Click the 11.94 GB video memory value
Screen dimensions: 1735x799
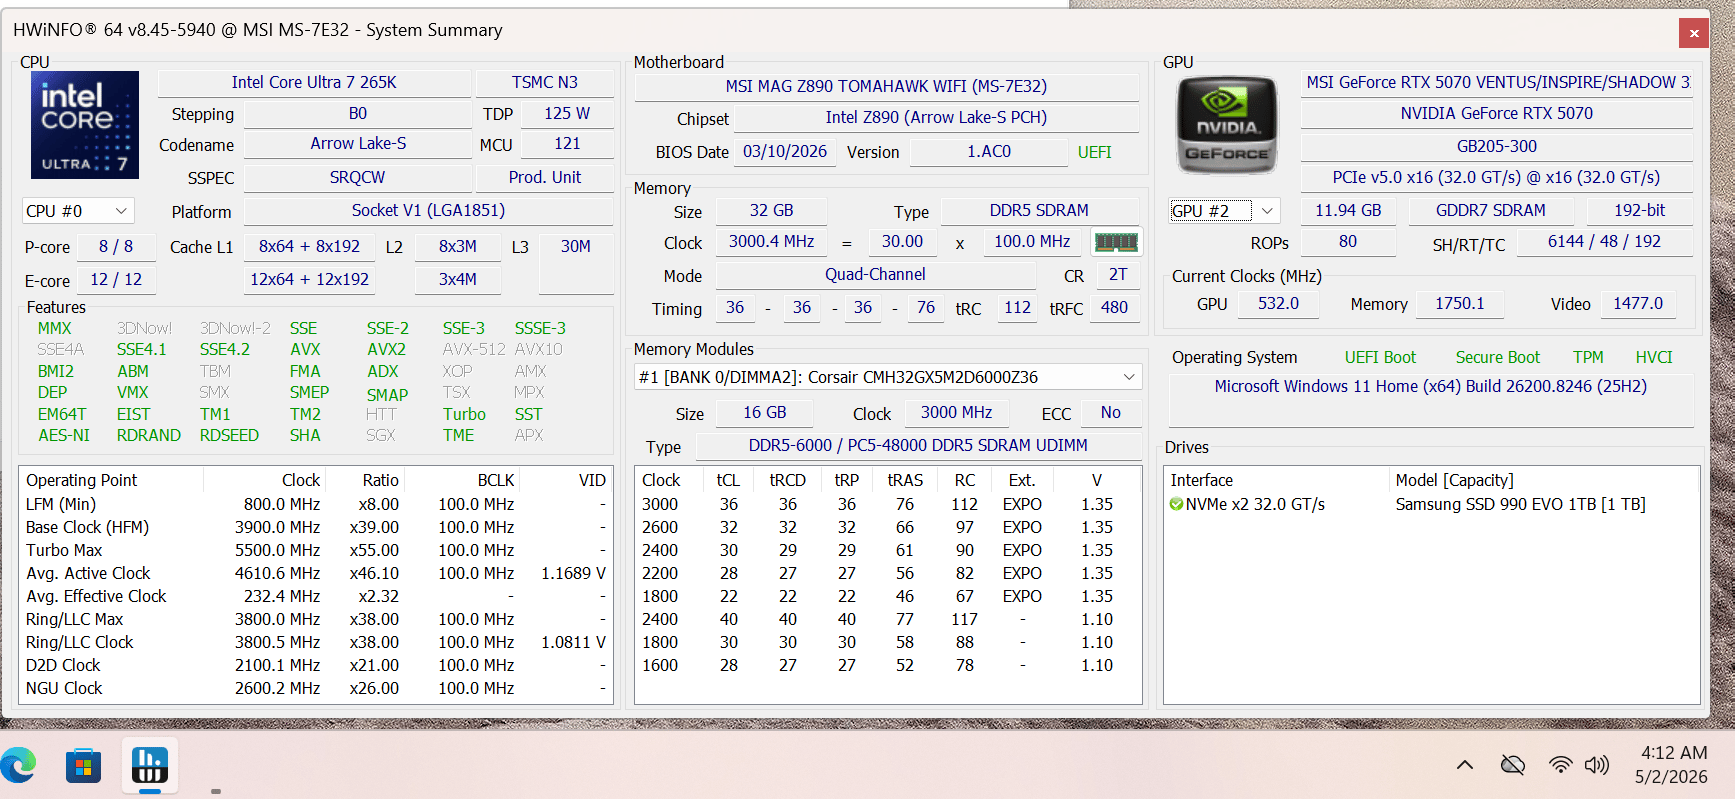(x=1348, y=211)
